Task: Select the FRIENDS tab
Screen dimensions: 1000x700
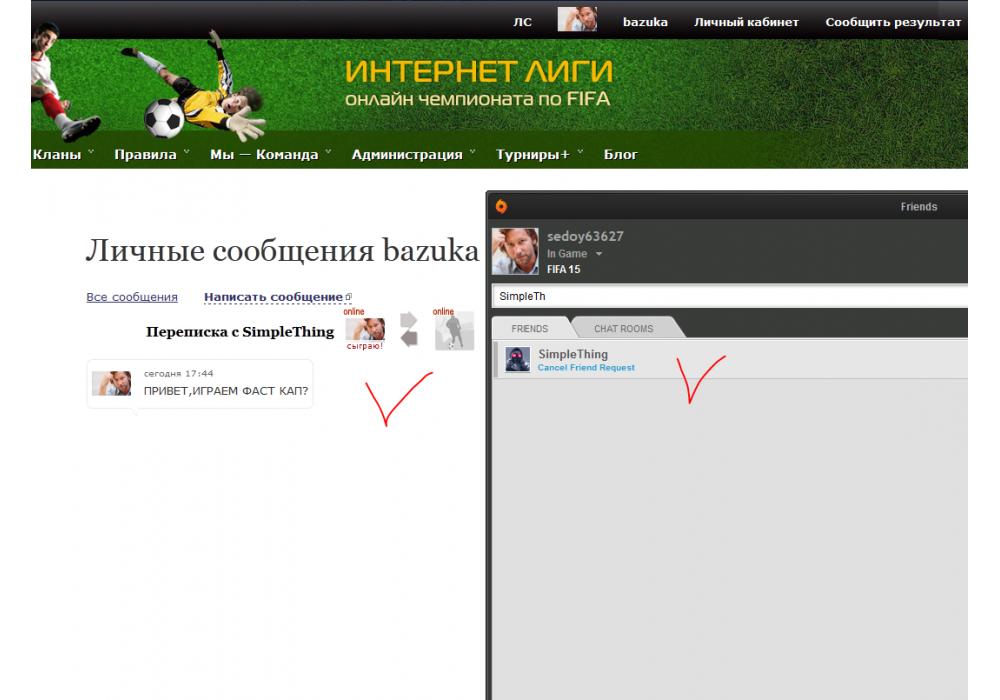Action: click(529, 328)
